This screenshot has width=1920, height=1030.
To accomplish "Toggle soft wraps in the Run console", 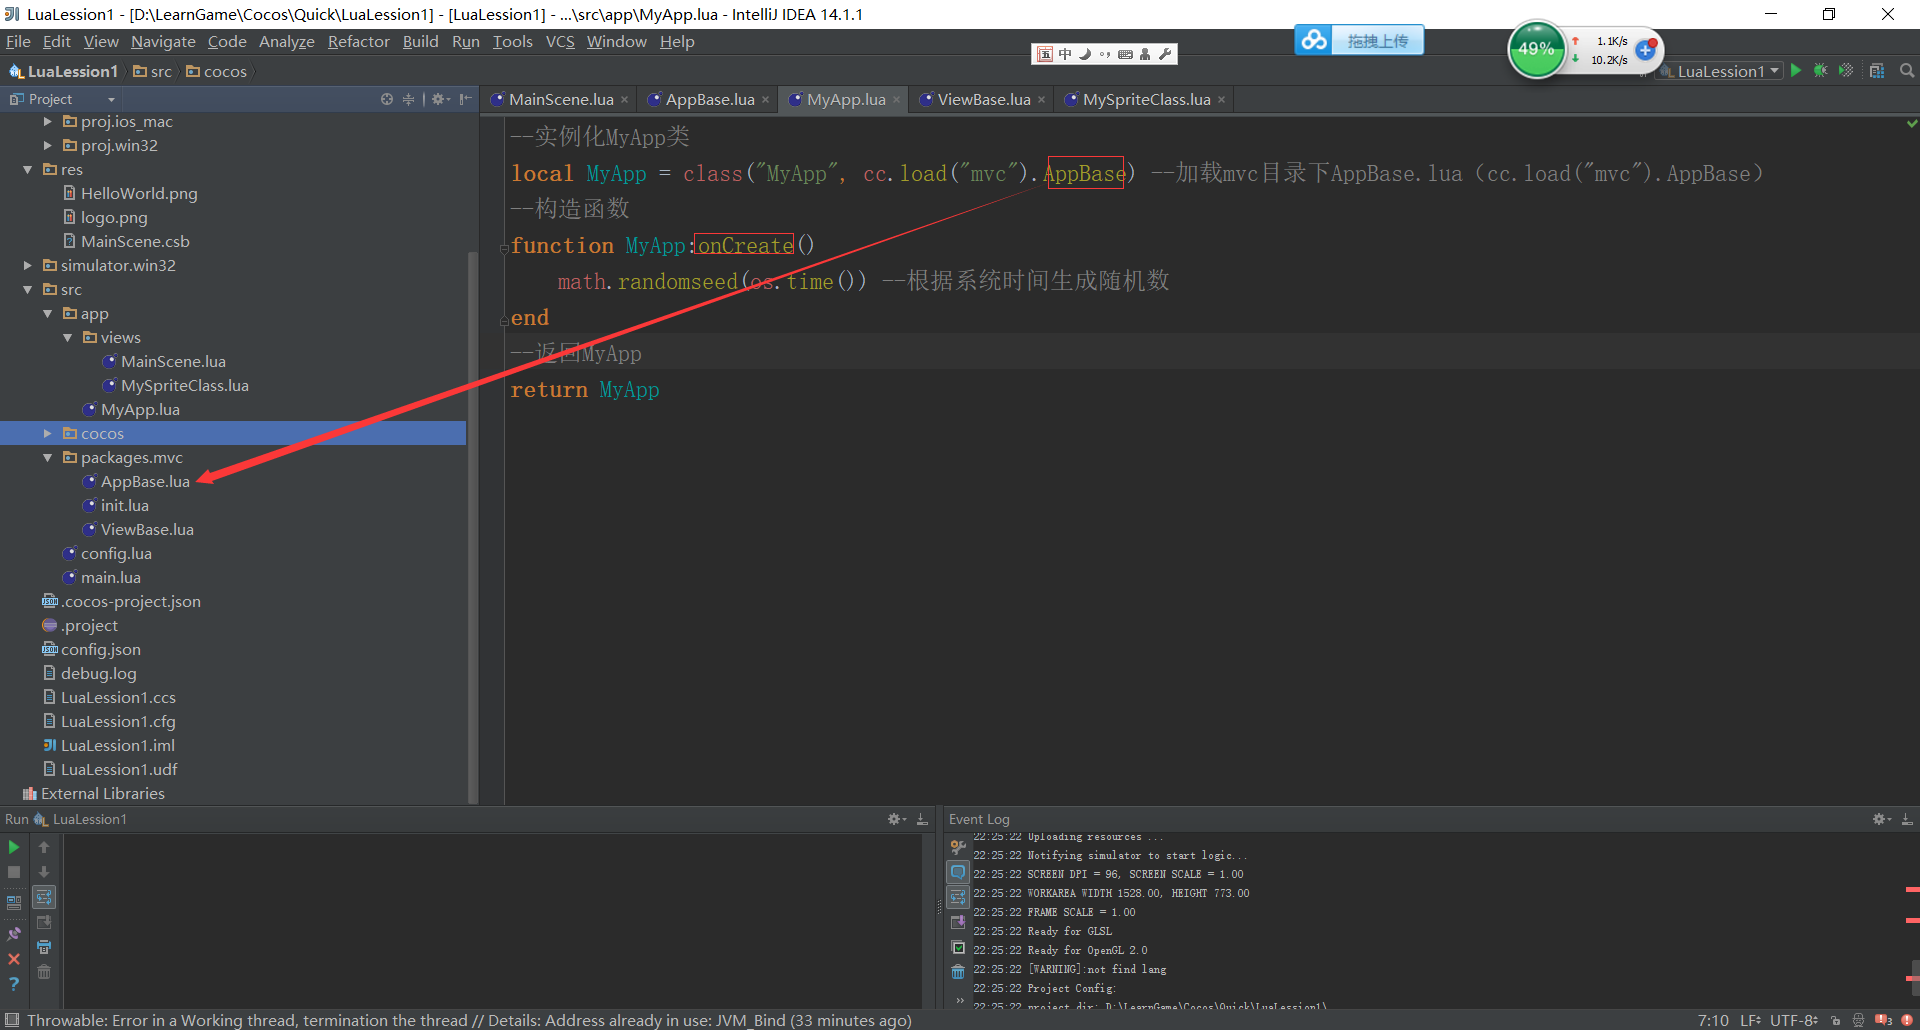I will [x=44, y=897].
